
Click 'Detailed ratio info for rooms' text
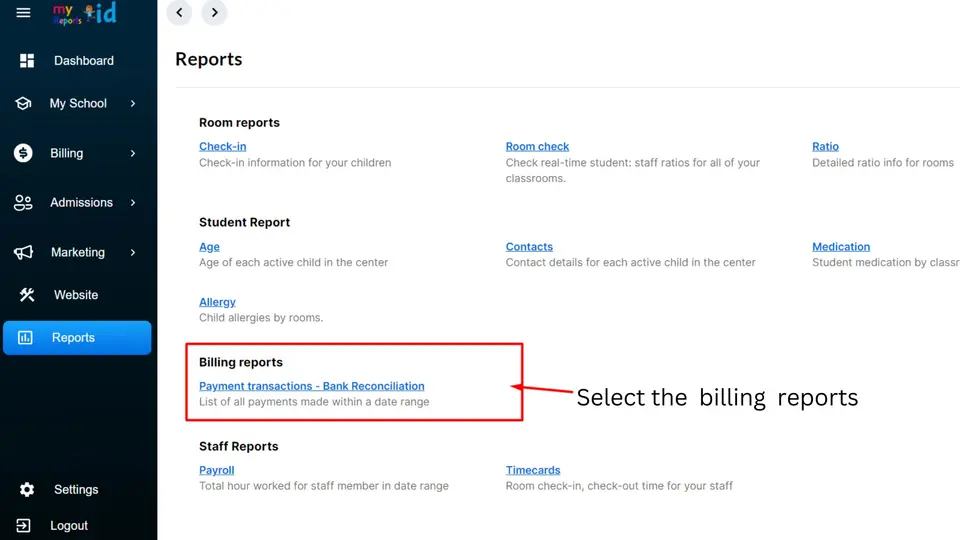(883, 162)
